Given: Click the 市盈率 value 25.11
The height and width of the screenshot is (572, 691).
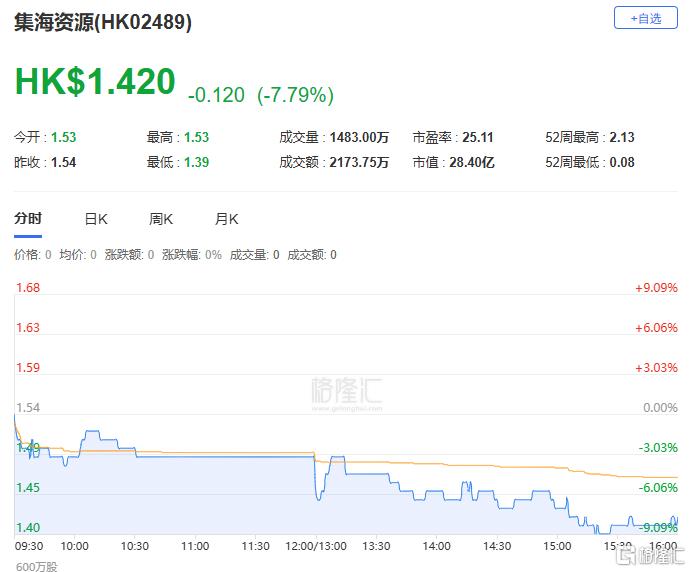Looking at the screenshot, I should tap(478, 137).
